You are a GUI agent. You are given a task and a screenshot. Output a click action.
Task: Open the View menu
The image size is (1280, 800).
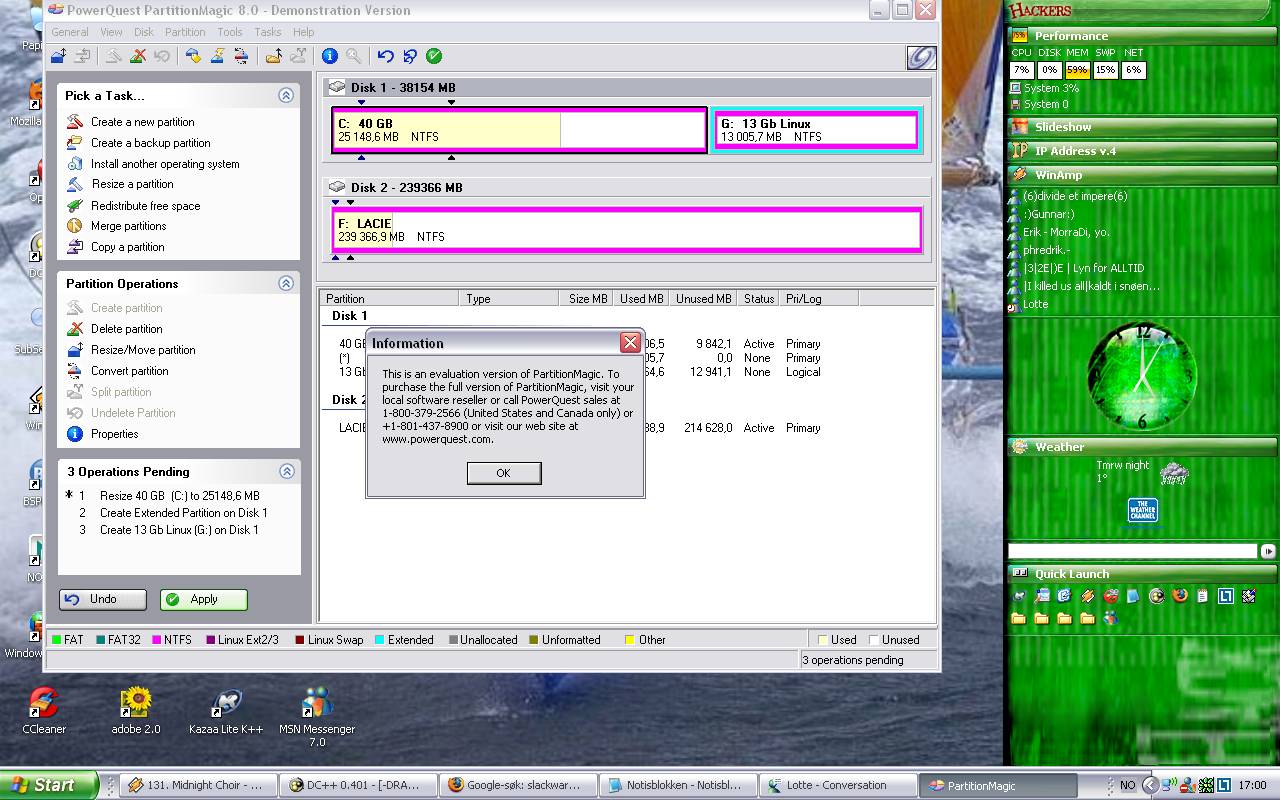point(111,32)
